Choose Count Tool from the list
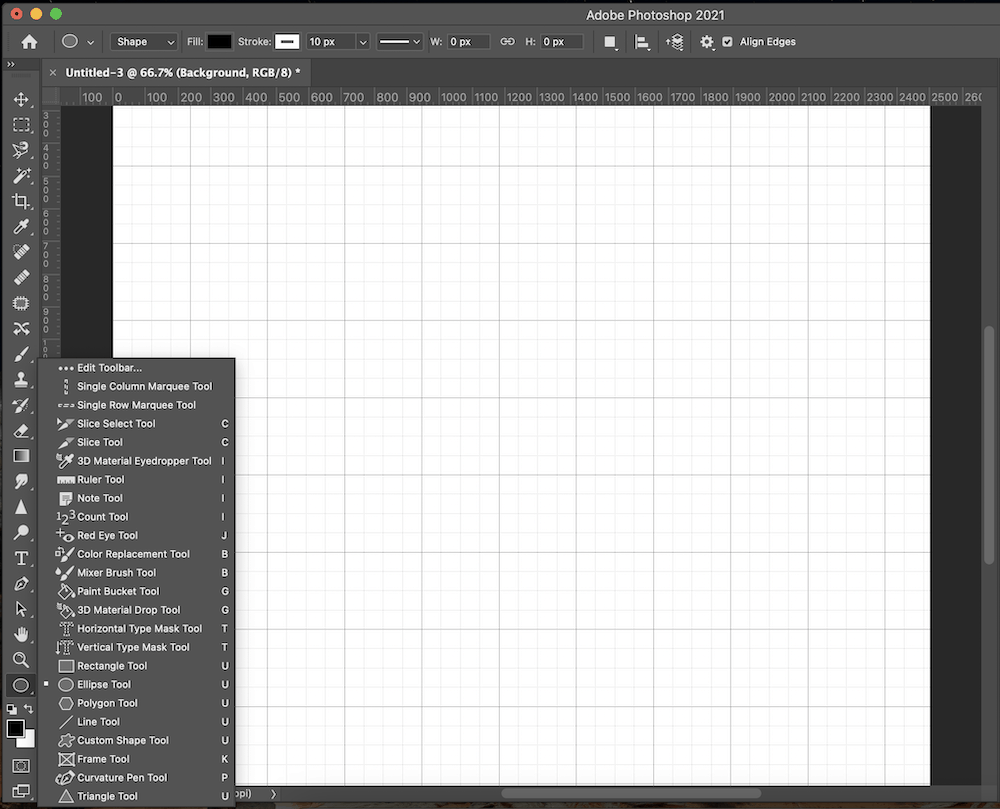 [x=136, y=517]
